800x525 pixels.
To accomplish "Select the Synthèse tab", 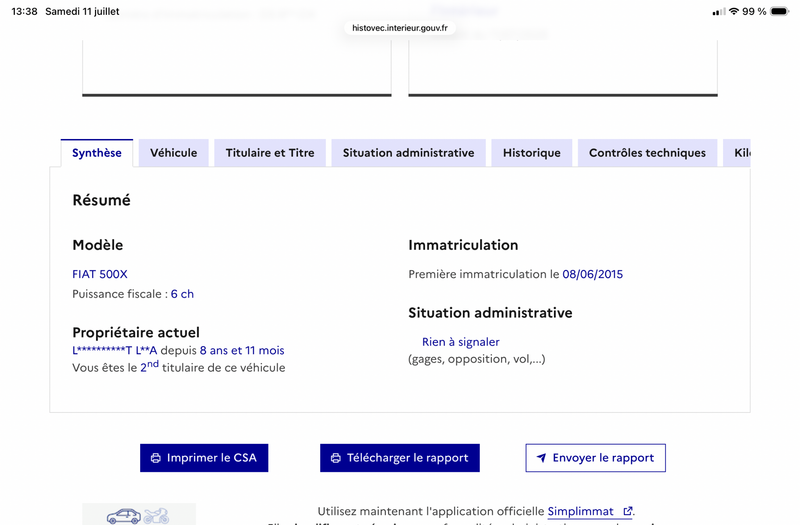I will (96, 153).
